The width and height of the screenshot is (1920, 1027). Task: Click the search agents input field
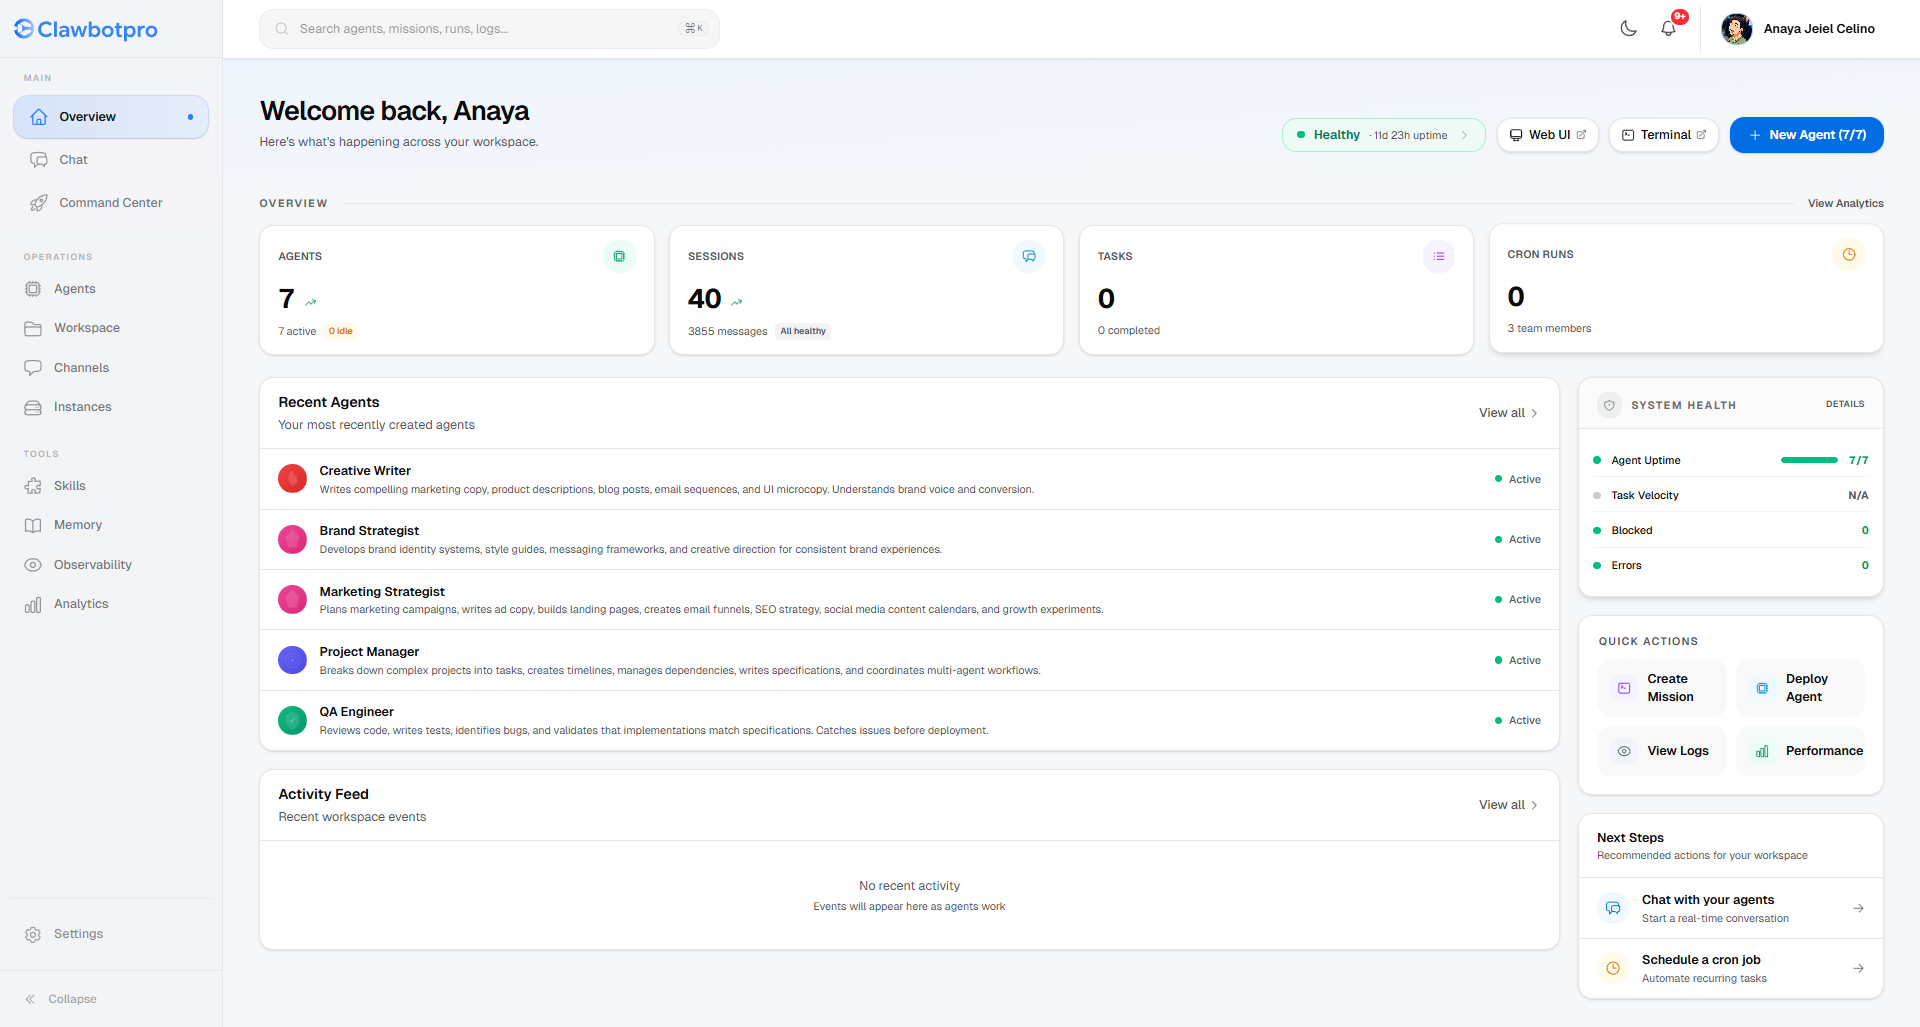point(488,29)
